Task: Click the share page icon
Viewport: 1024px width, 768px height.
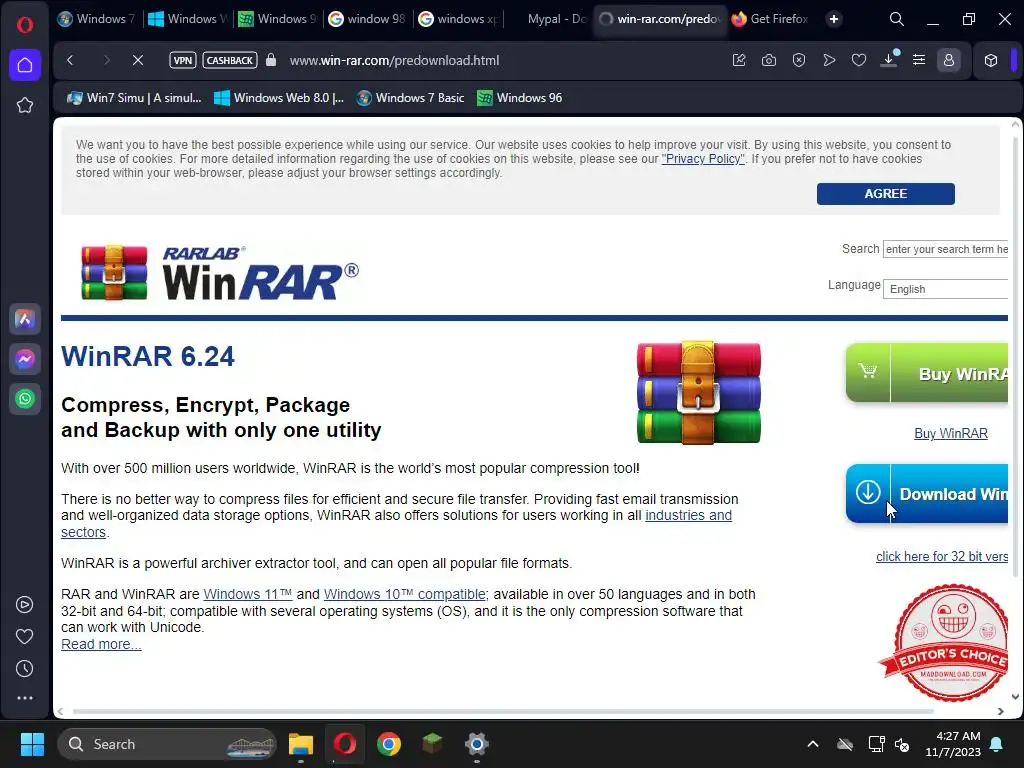Action: (739, 60)
